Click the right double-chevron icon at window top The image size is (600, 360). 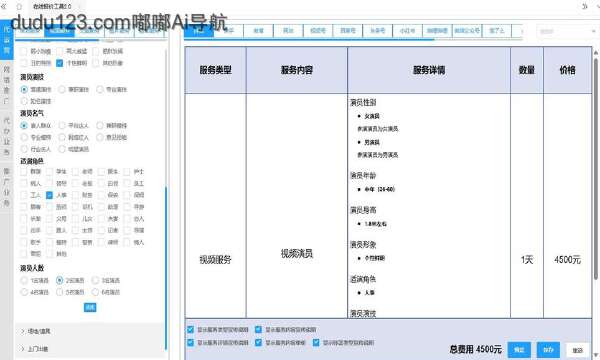coord(585,7)
